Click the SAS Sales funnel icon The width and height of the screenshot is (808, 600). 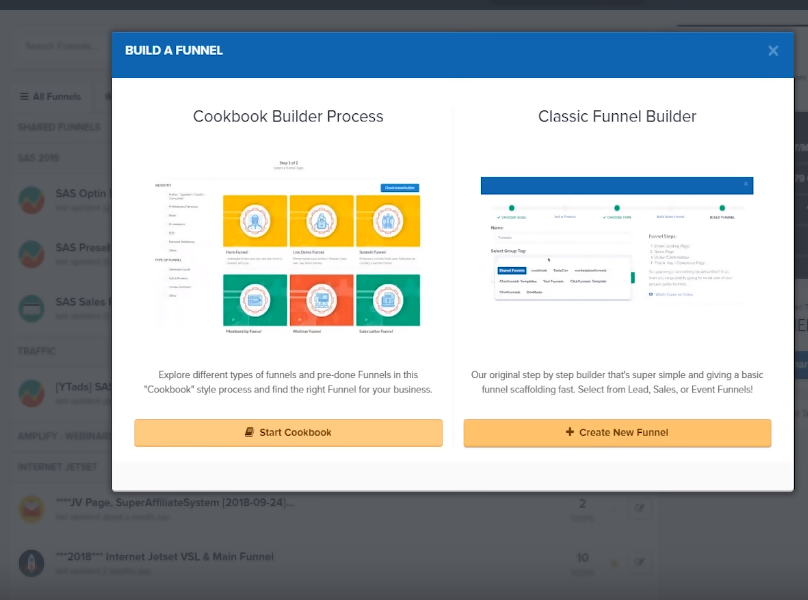point(31,308)
